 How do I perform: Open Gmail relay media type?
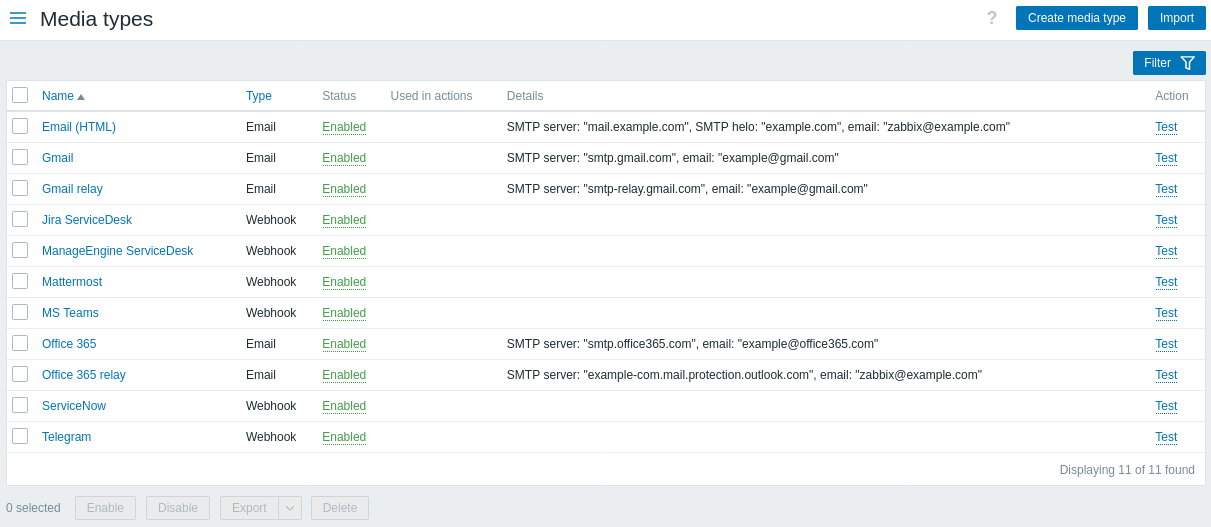(72, 189)
